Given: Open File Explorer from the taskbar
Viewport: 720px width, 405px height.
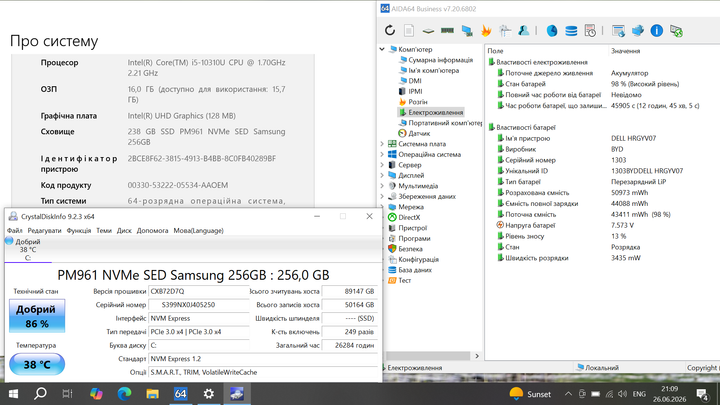Looking at the screenshot, I should coord(152,394).
